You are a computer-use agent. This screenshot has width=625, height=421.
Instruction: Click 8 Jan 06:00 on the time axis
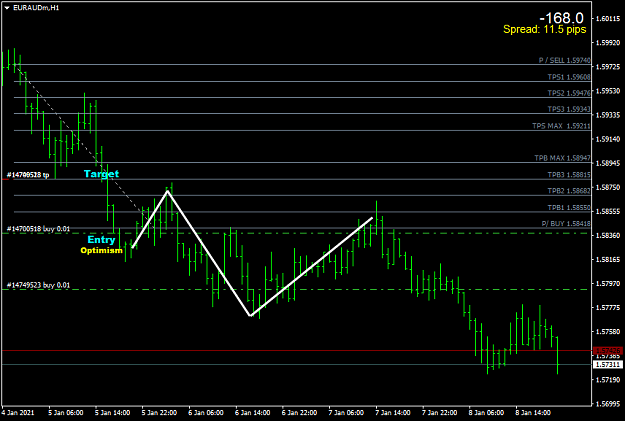(x=486, y=413)
